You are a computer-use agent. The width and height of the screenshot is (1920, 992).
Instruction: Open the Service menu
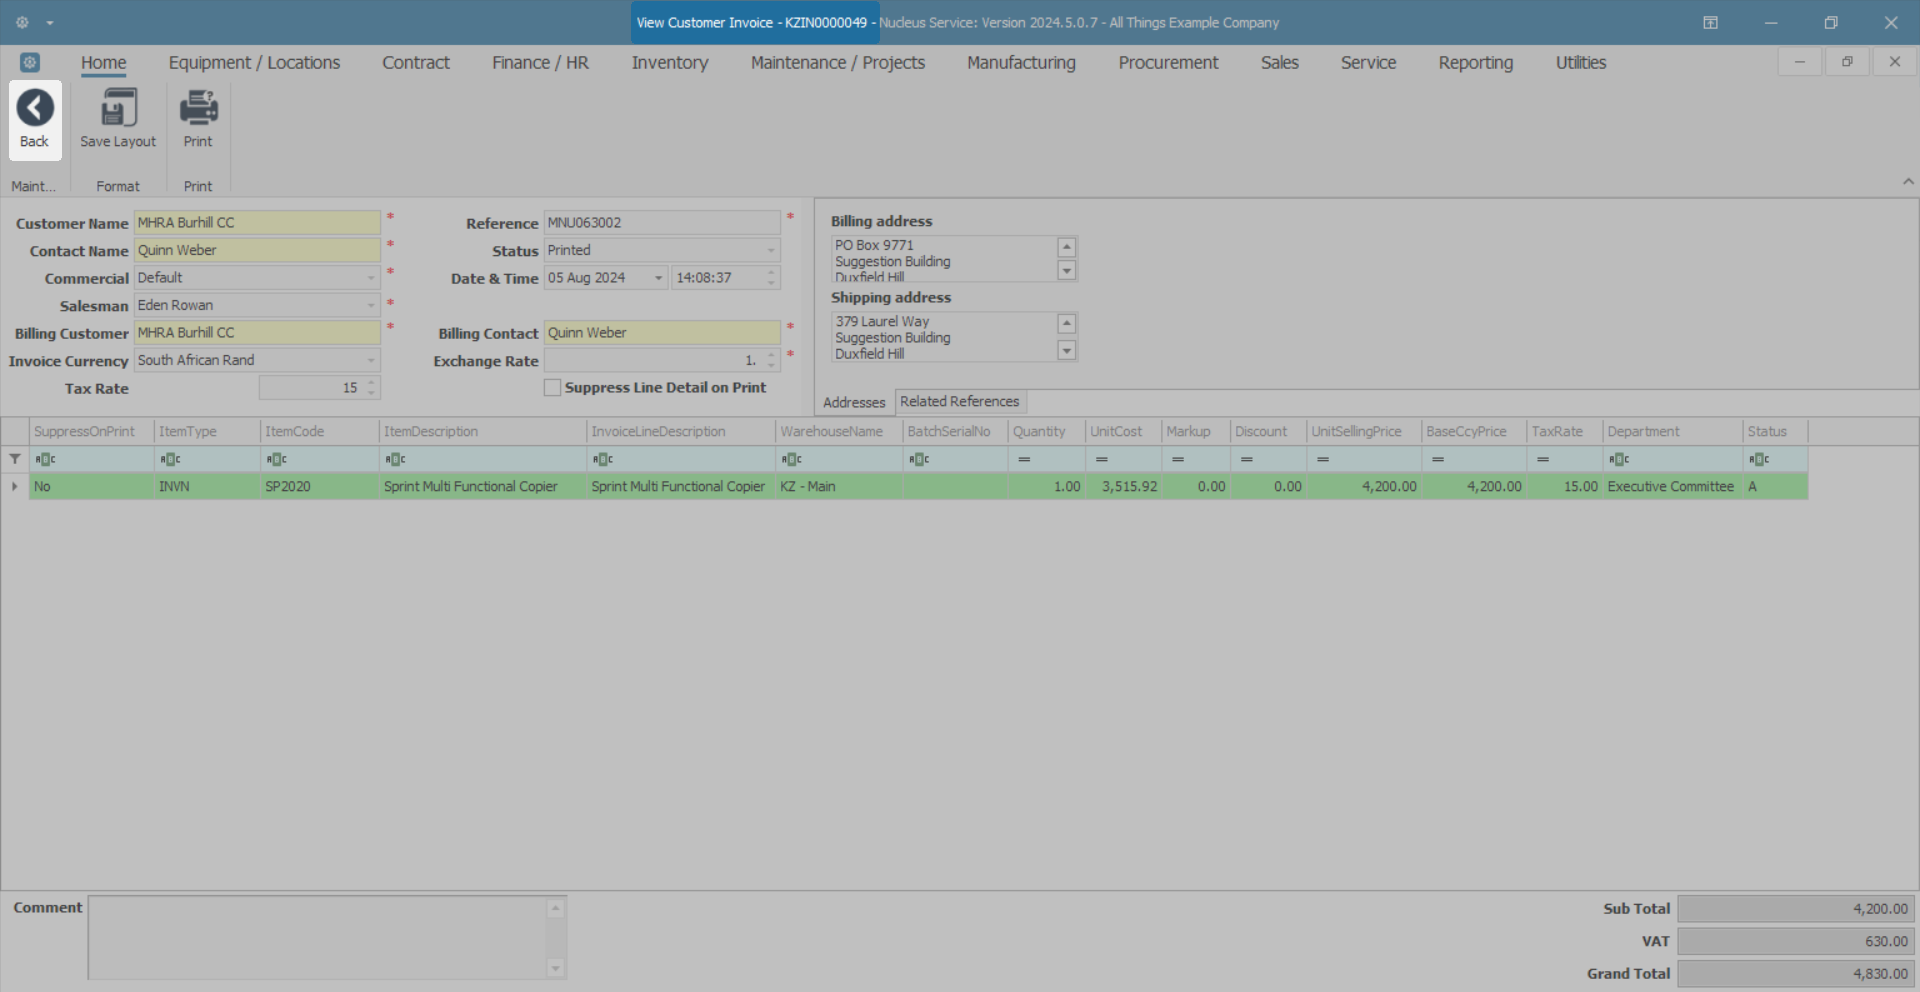(x=1368, y=63)
